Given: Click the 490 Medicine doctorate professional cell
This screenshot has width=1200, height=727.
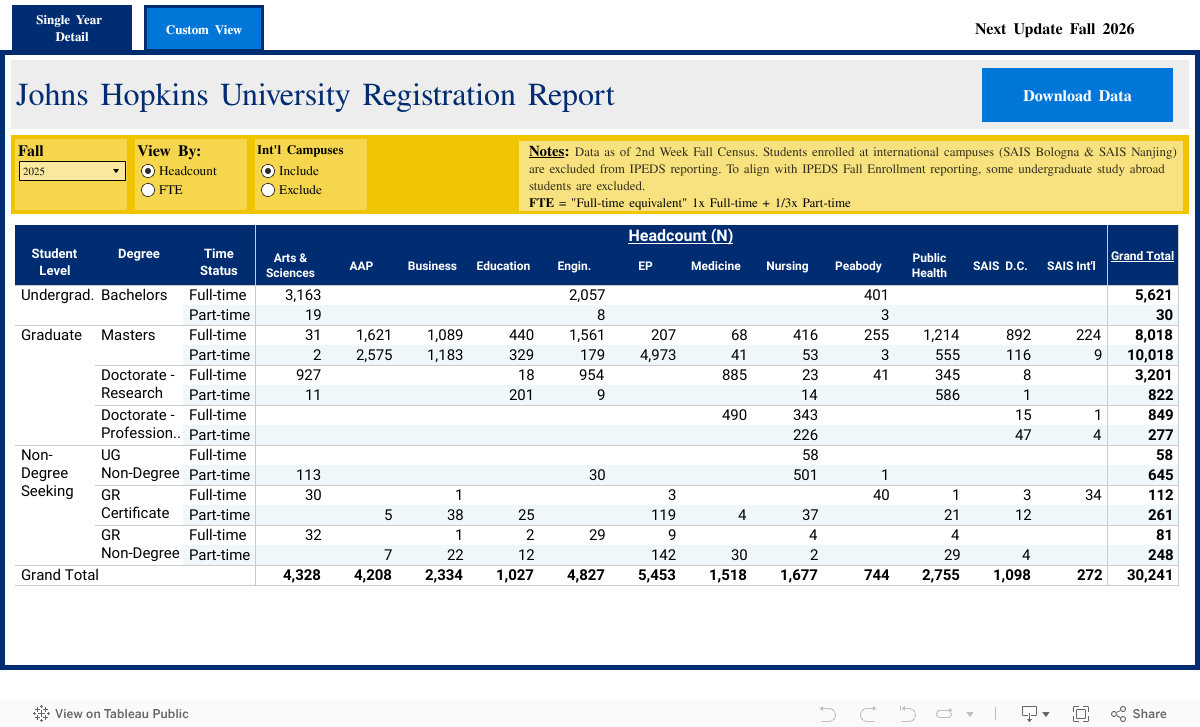Looking at the screenshot, I should pyautogui.click(x=734, y=415).
